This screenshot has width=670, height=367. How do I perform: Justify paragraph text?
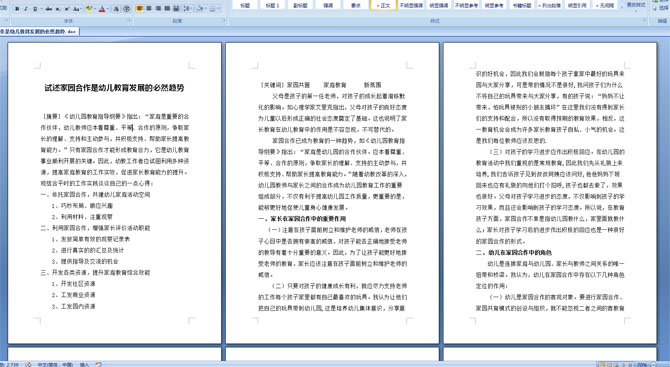pos(167,9)
